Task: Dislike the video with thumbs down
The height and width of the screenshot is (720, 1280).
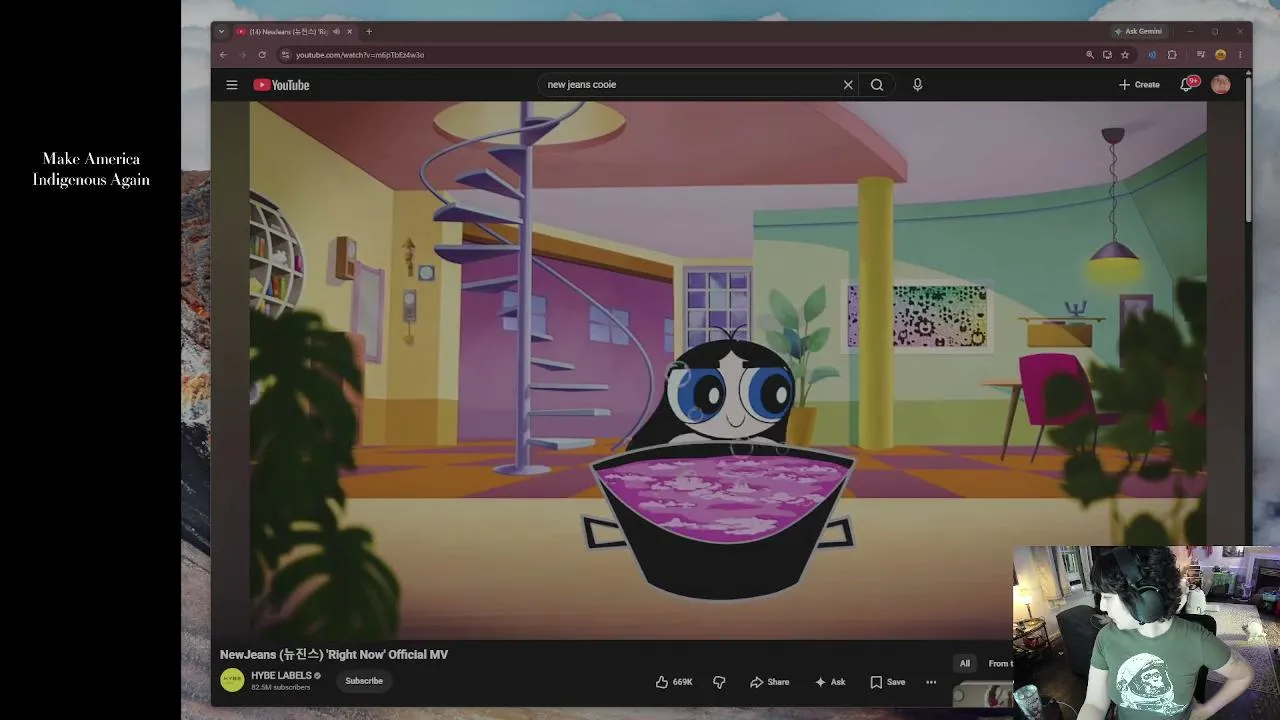Action: coord(719,682)
